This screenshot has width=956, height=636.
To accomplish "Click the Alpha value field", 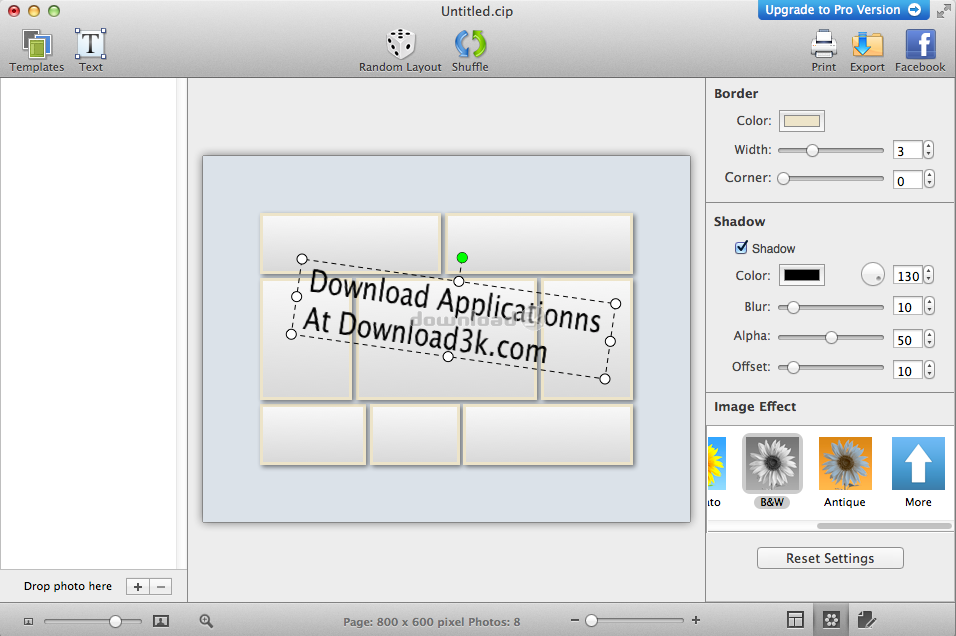I will point(907,340).
